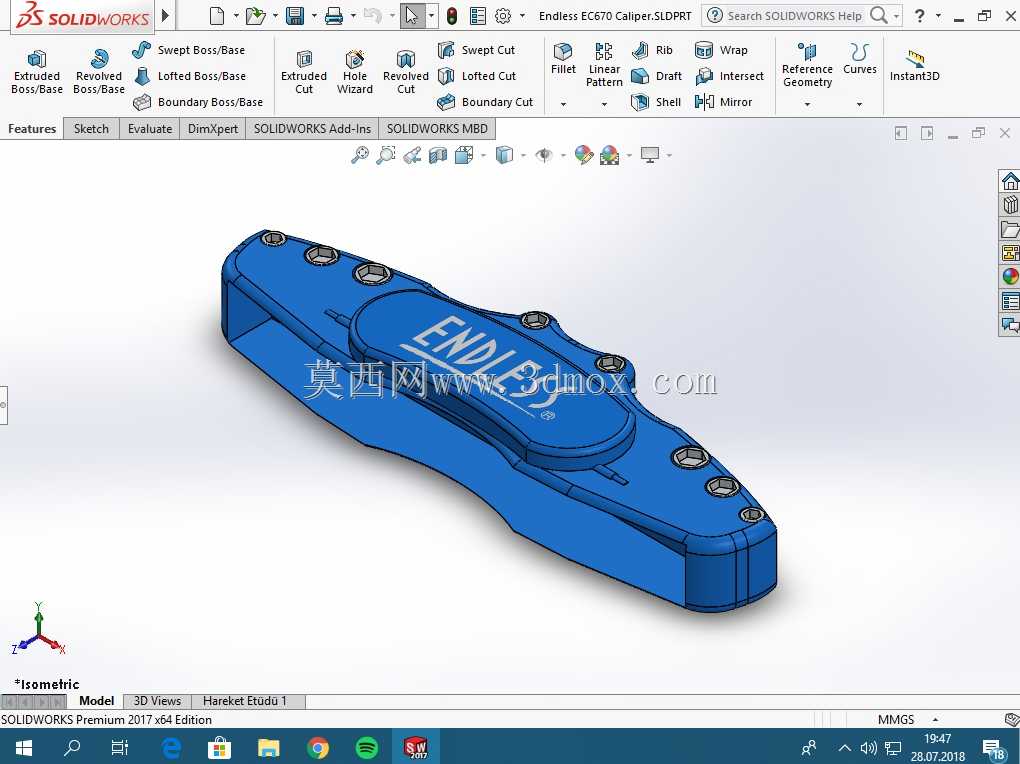Open the MMGS unit system dropdown
The height and width of the screenshot is (764, 1020).
coord(935,720)
